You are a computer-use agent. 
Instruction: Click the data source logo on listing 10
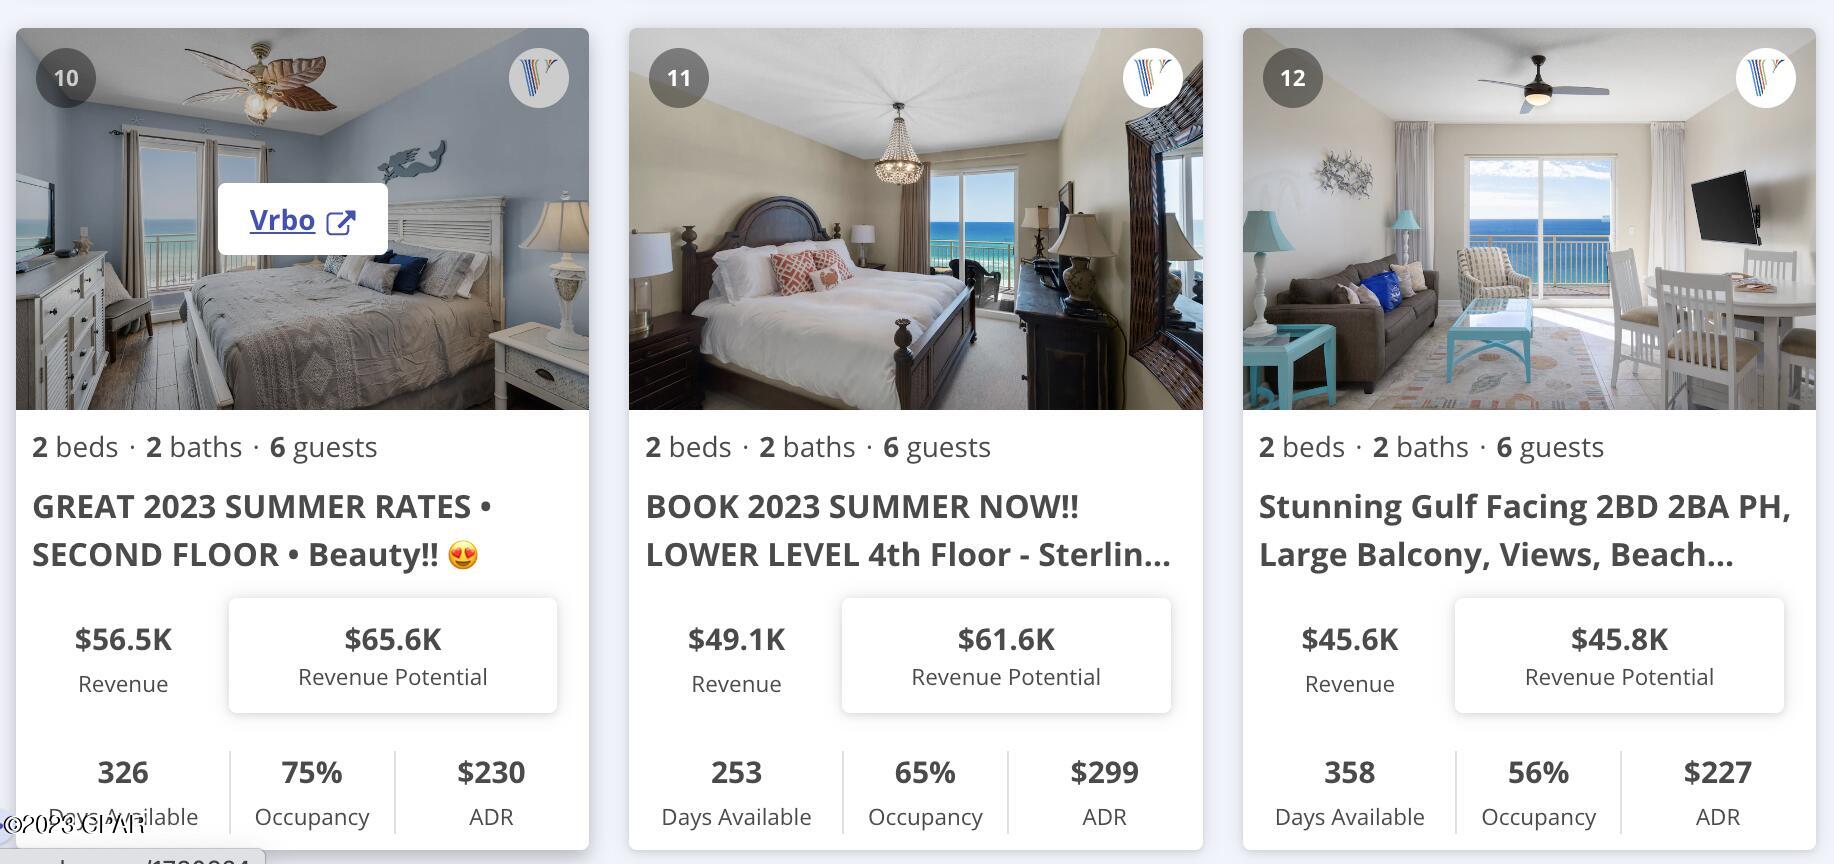point(540,77)
